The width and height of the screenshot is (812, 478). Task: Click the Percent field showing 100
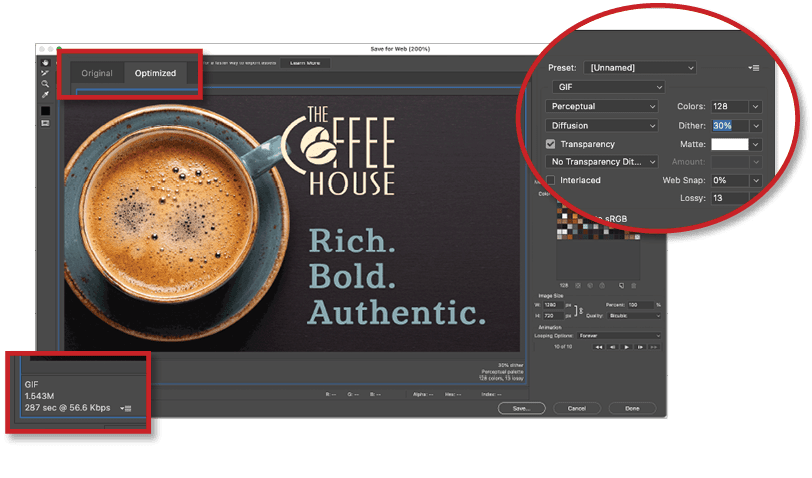[x=641, y=305]
